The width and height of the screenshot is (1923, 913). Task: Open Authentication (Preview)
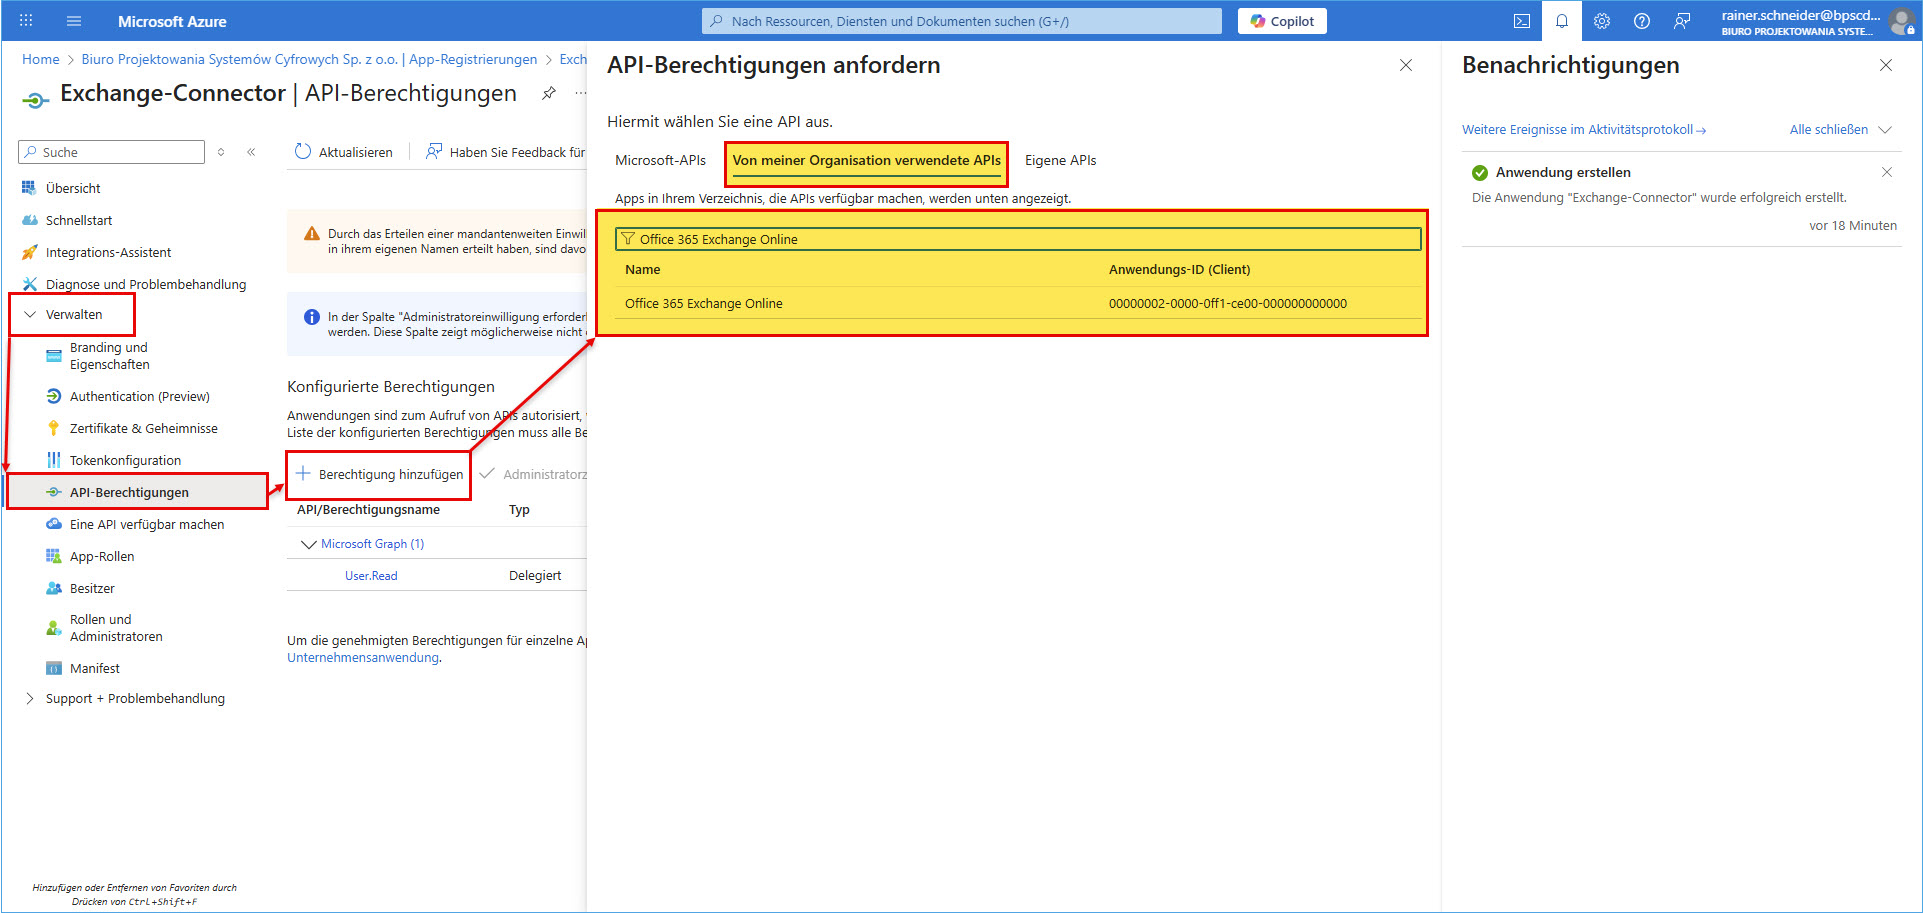click(x=139, y=396)
